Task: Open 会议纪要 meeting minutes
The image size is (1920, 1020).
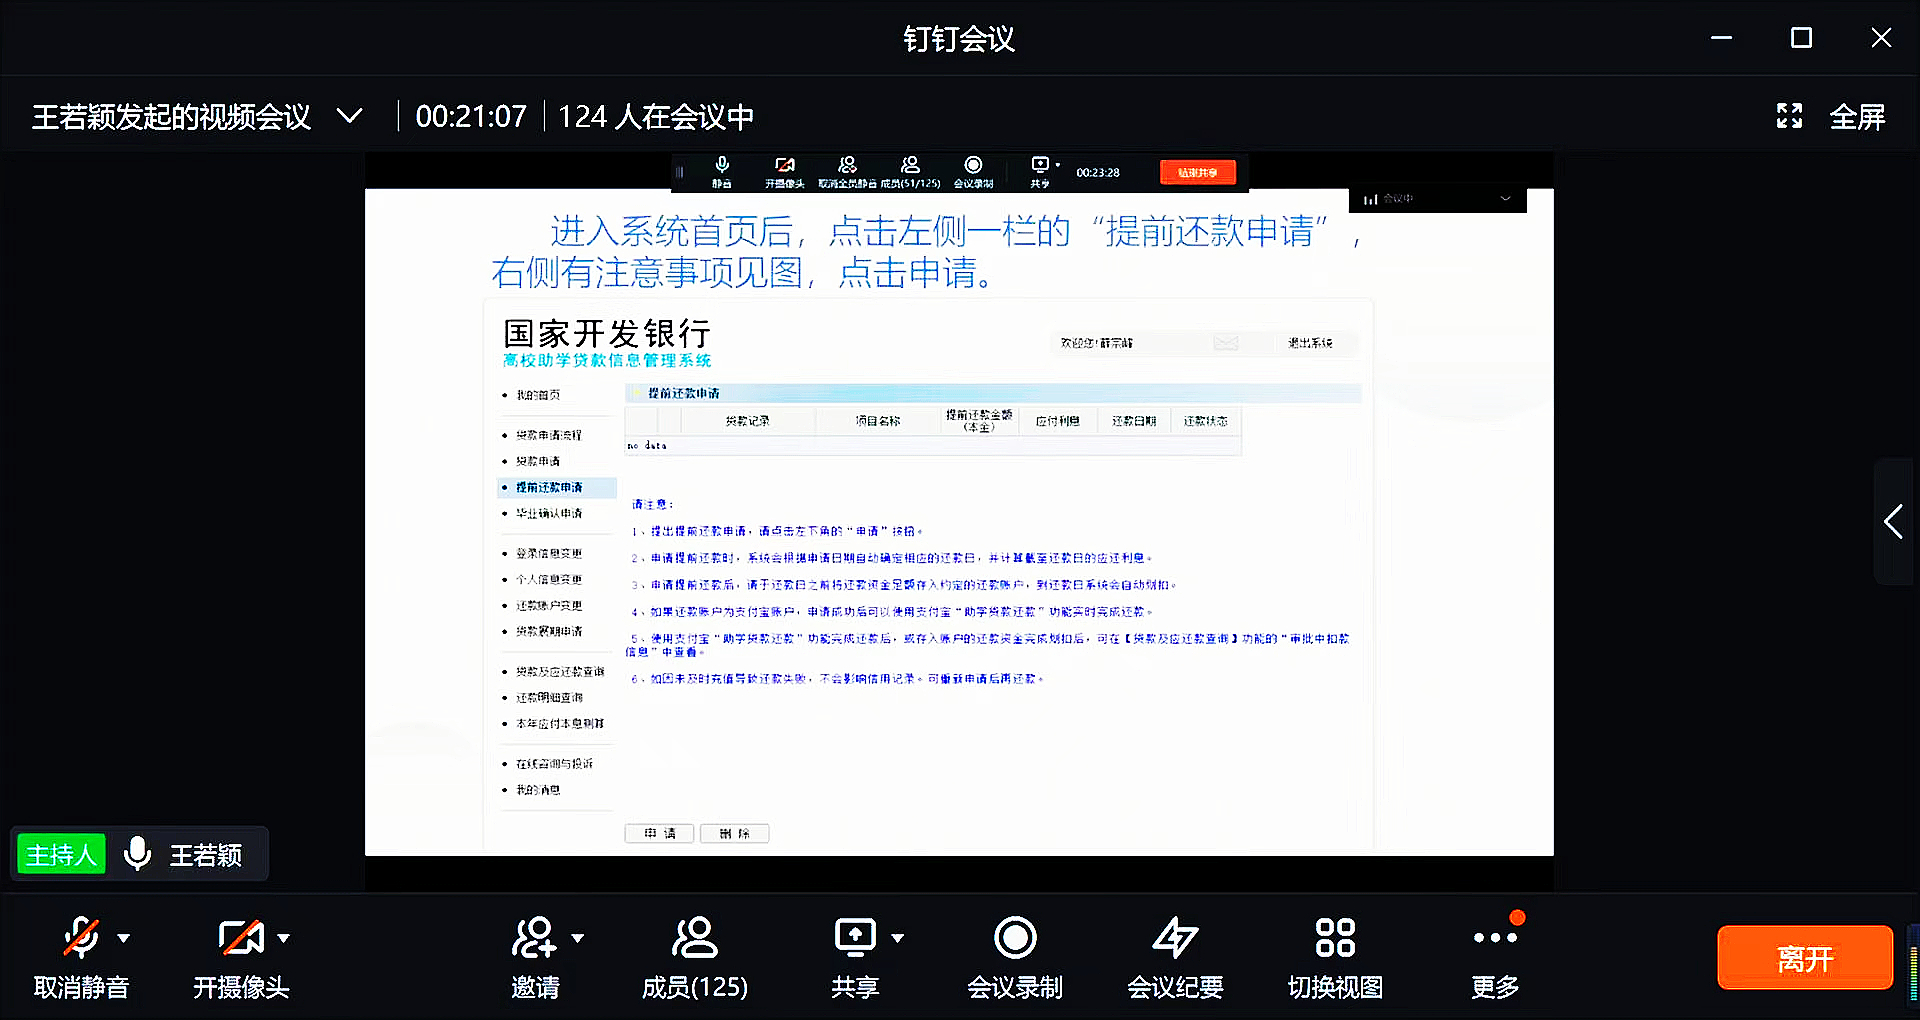Action: tap(1174, 939)
